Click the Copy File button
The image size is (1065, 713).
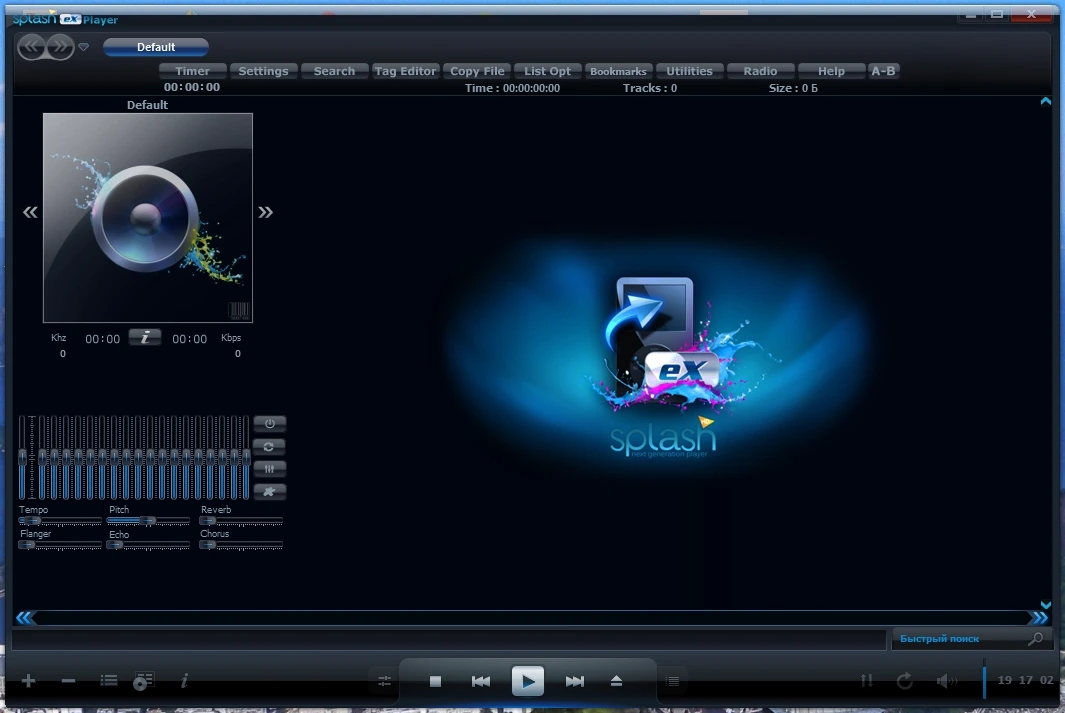pos(477,71)
